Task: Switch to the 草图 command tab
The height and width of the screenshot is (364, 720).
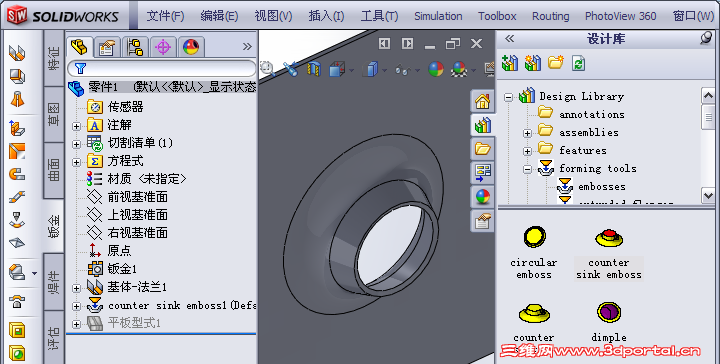Action: tap(54, 114)
